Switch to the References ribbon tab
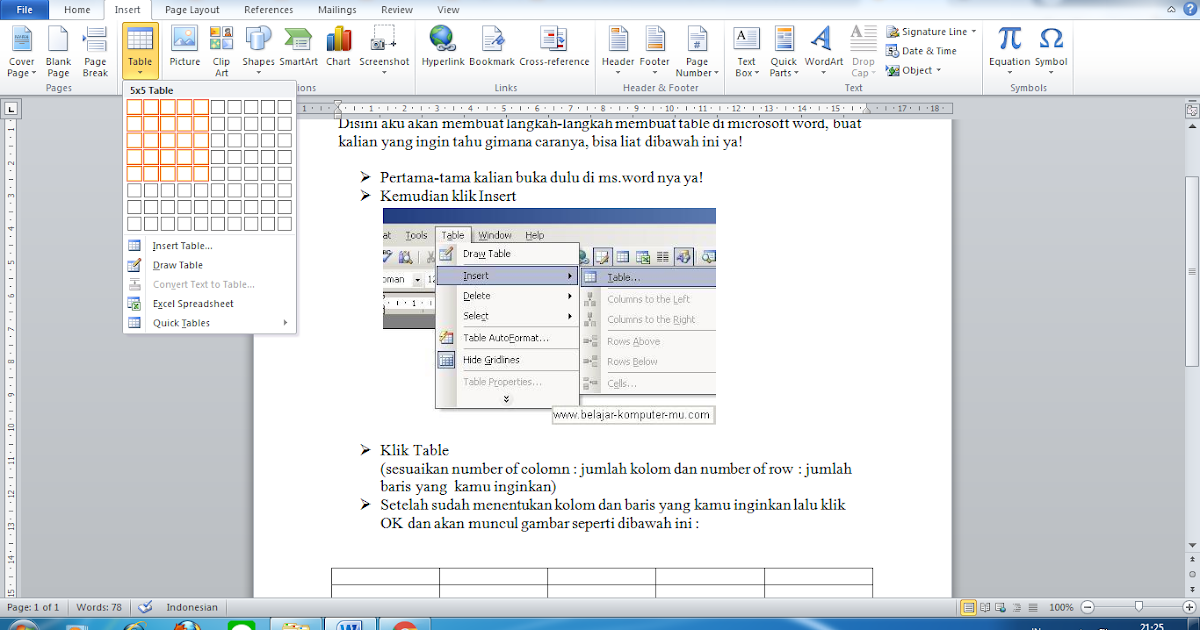This screenshot has height=630, width=1200. (x=268, y=9)
